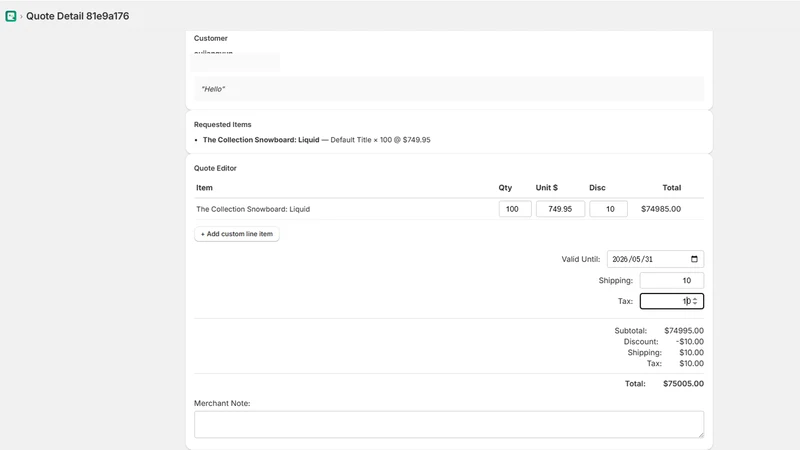Image resolution: width=800 pixels, height=450 pixels.
Task: Click the Add custom line item button
Action: point(237,234)
